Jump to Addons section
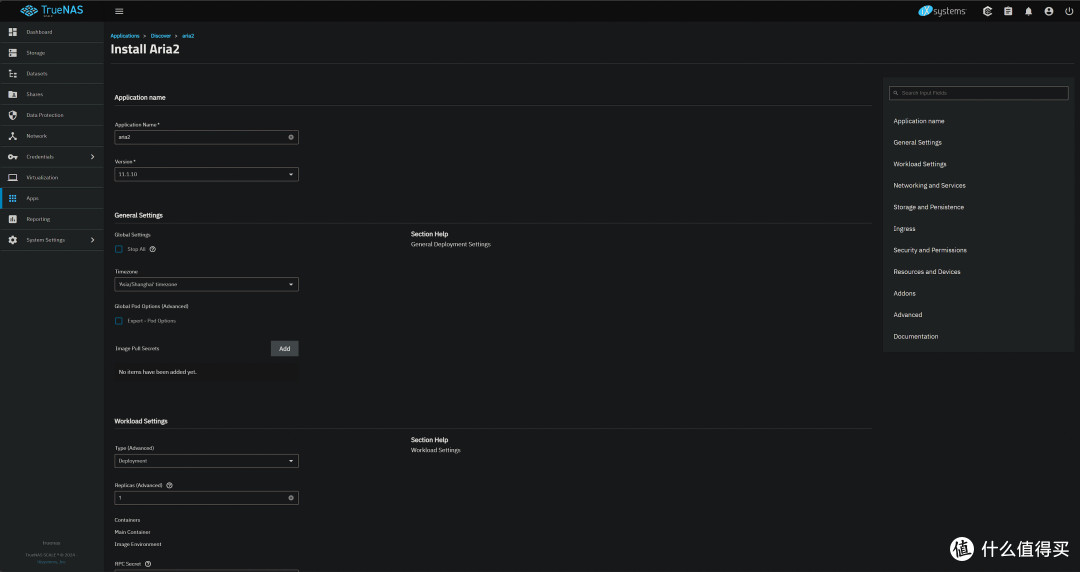Screen dimensions: 1080x572 coord(904,294)
